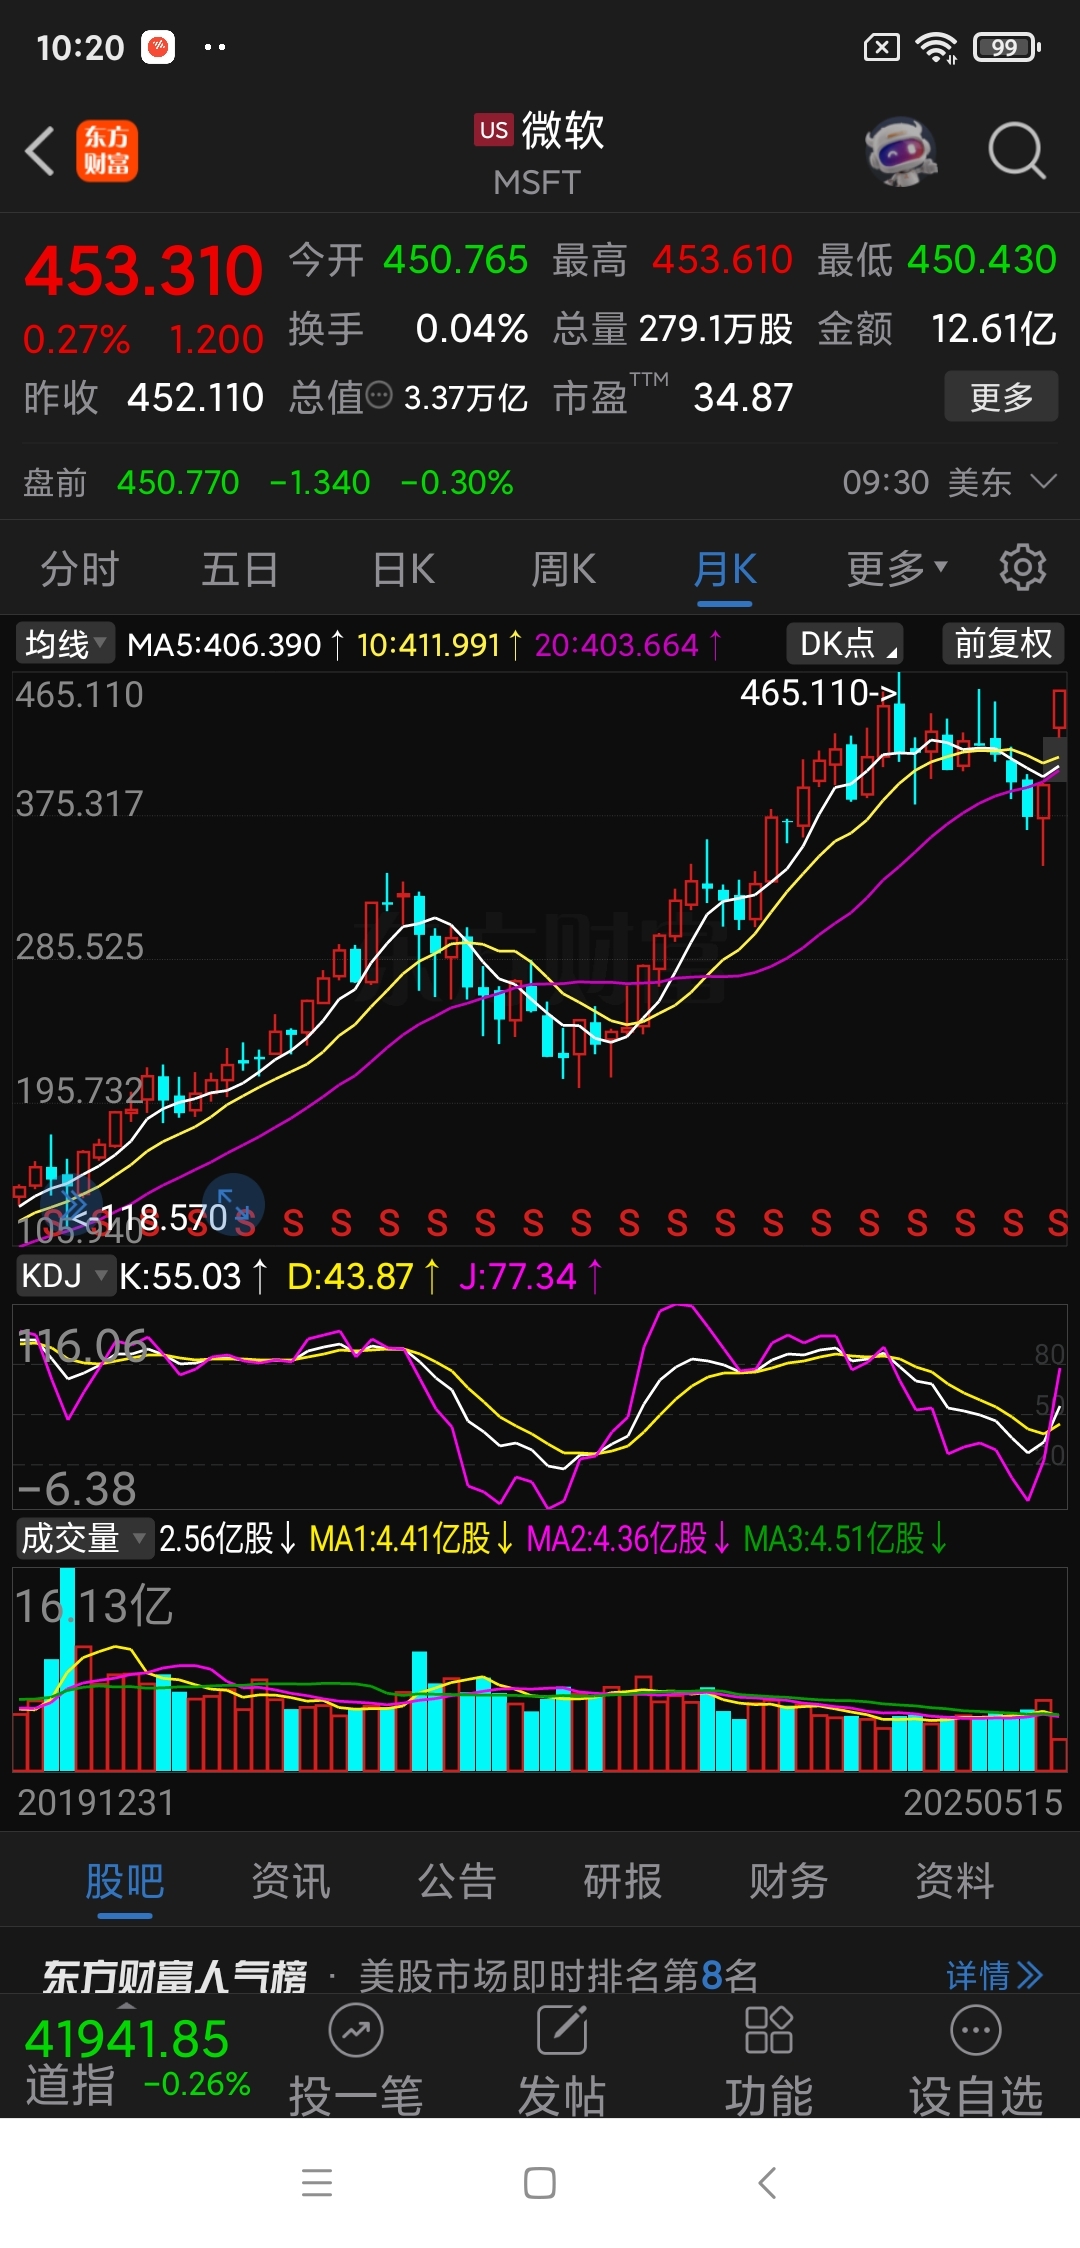Screen dimensions: 1080x2248
Task: Tap the Android back chevron
Action: [x=767, y=2182]
